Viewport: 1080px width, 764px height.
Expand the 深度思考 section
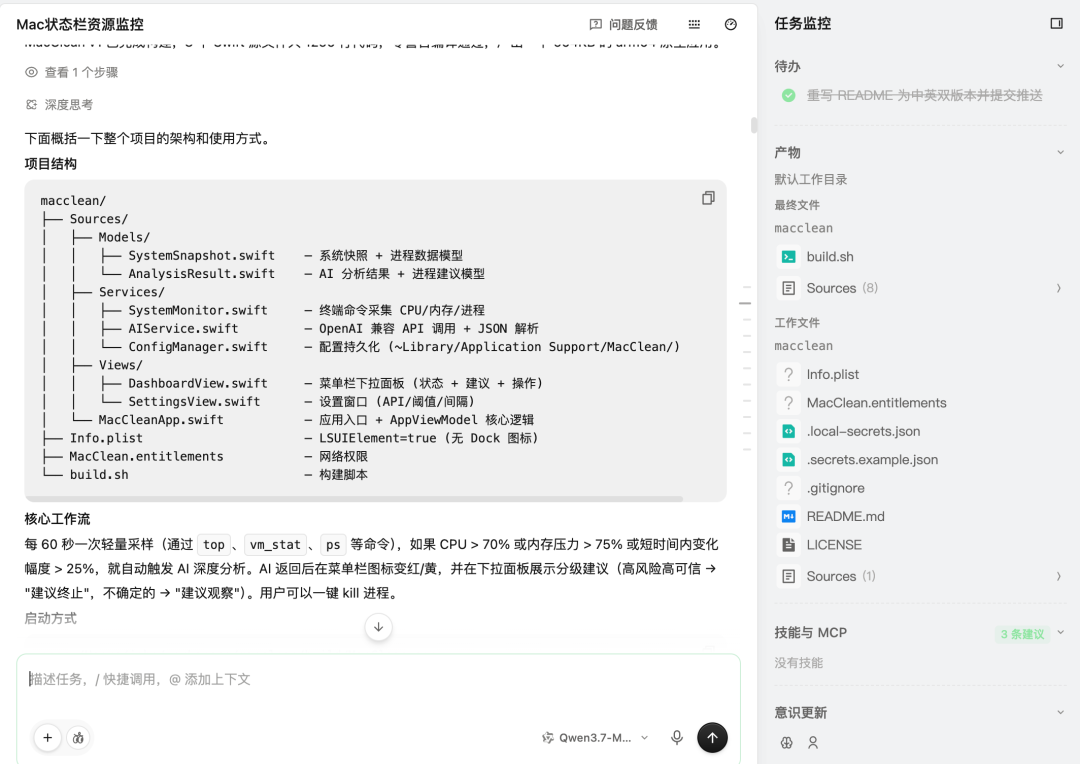(59, 105)
